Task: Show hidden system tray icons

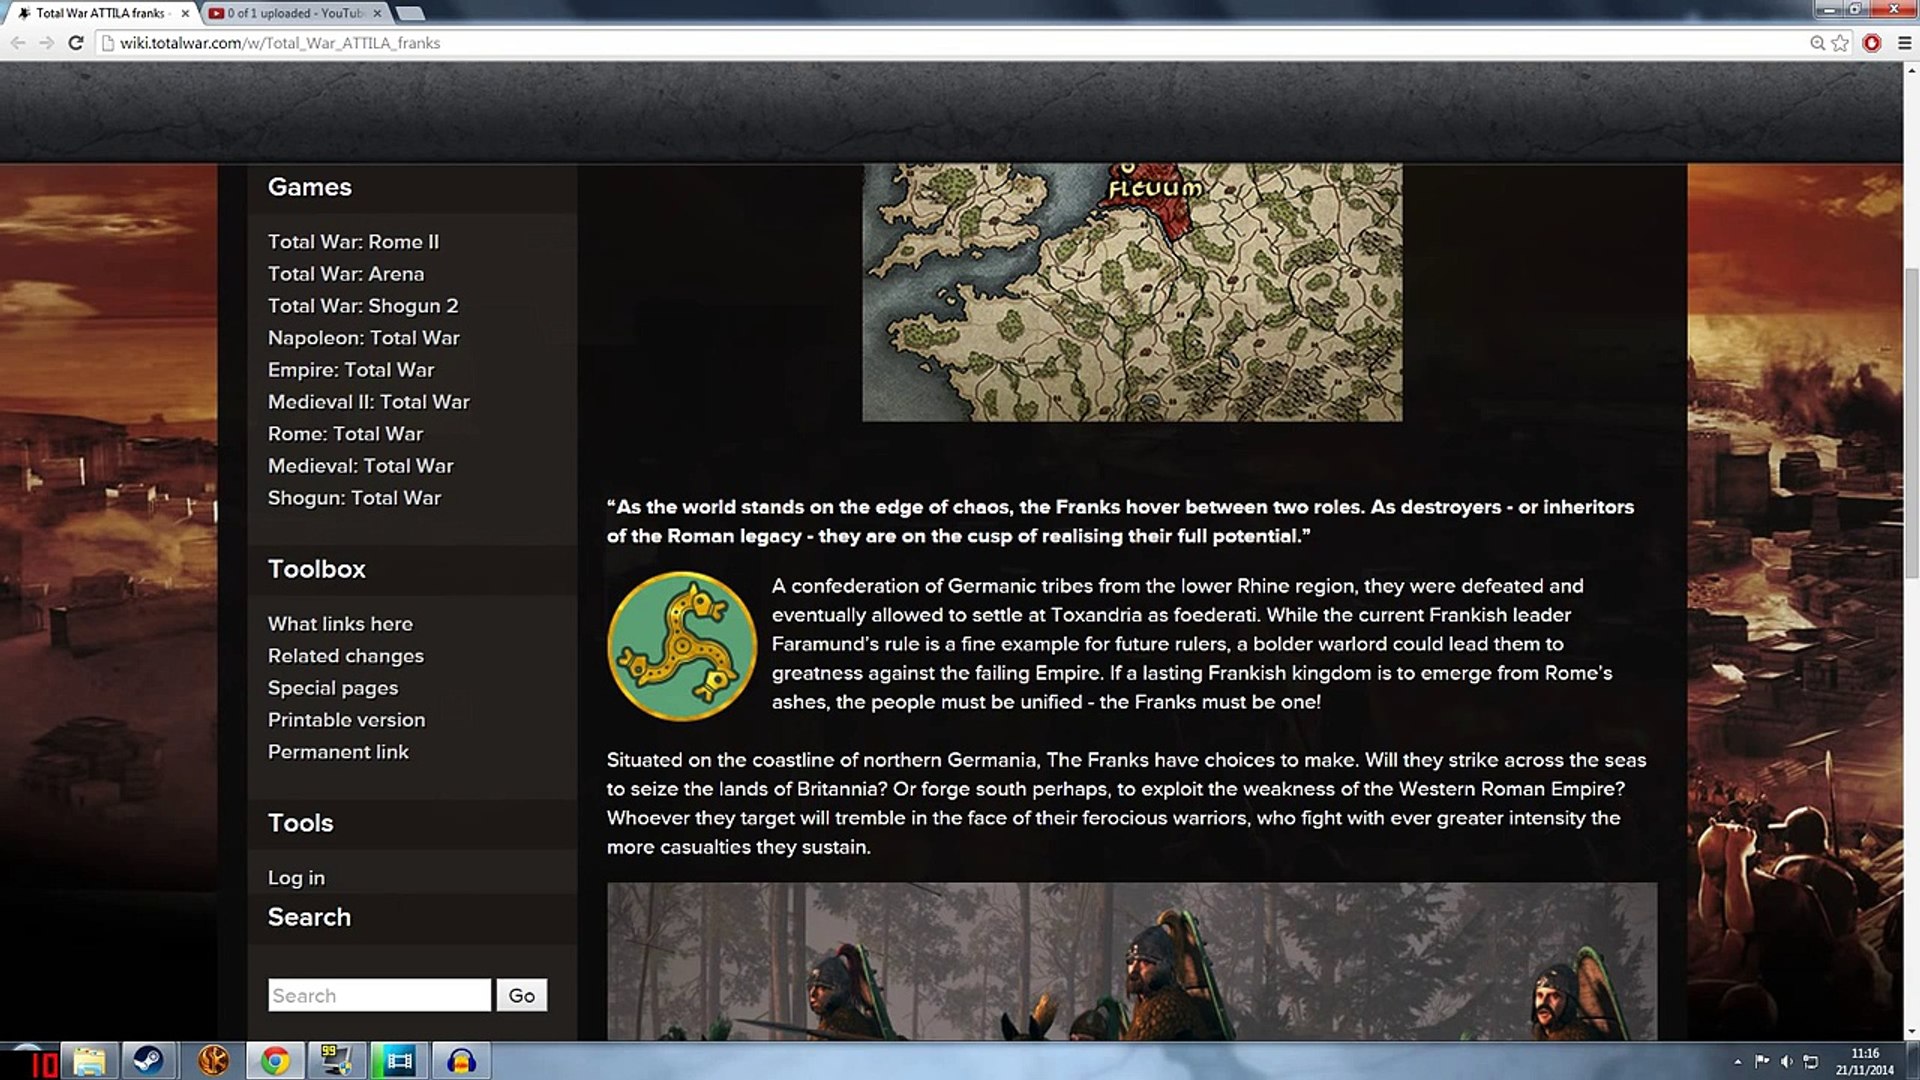Action: 1737,1062
